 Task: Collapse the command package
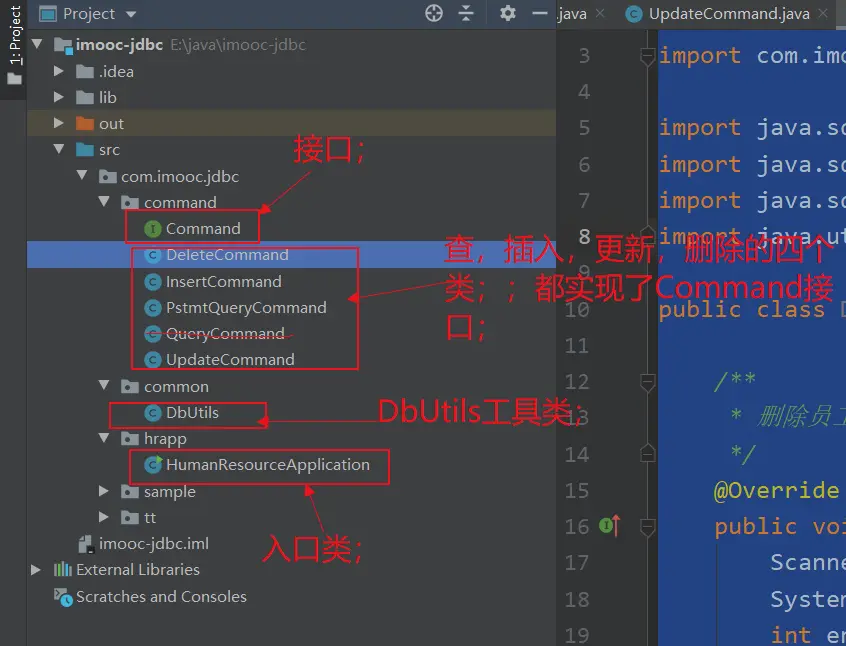(105, 203)
